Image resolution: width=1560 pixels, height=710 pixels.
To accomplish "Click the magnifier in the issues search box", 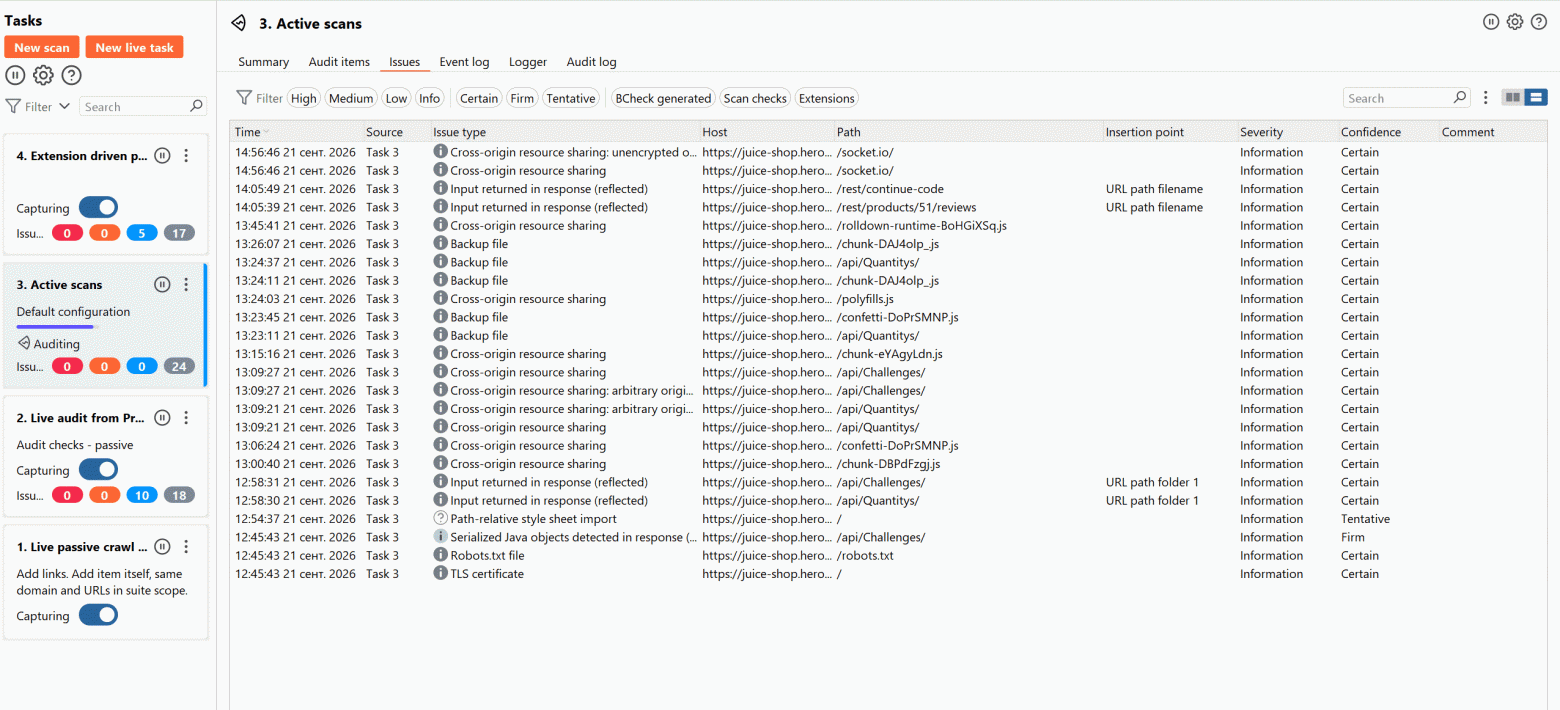I will (x=1460, y=98).
